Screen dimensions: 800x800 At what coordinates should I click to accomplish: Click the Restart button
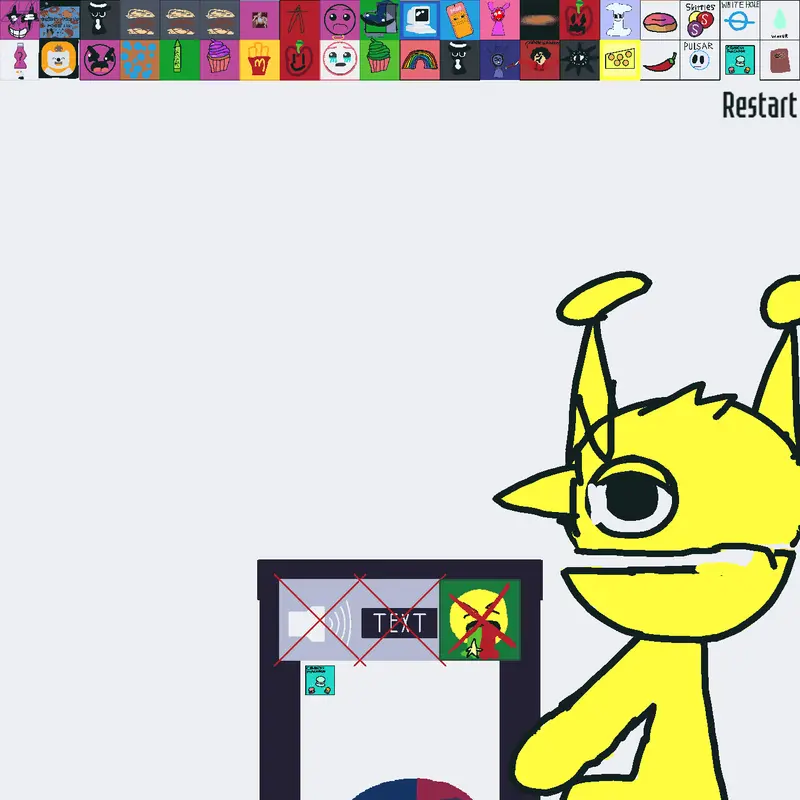pos(759,106)
